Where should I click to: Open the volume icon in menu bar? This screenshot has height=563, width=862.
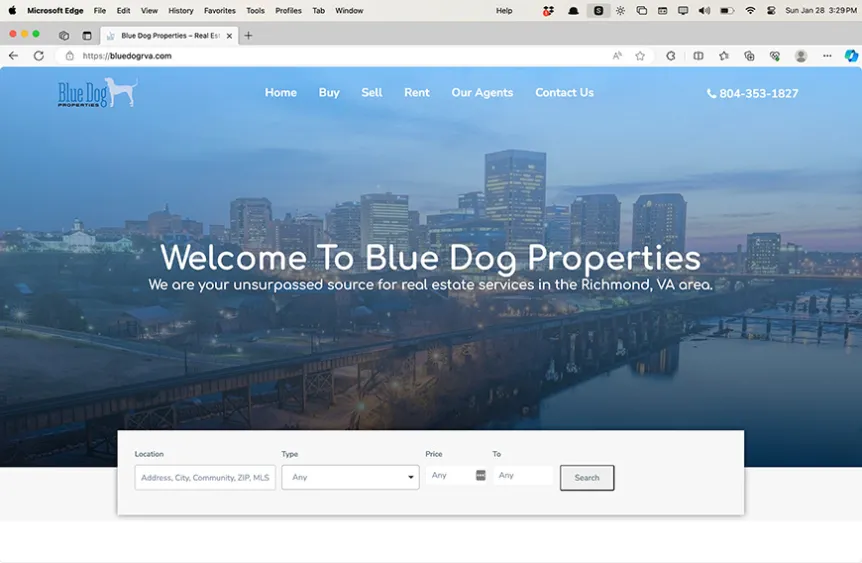click(x=704, y=10)
